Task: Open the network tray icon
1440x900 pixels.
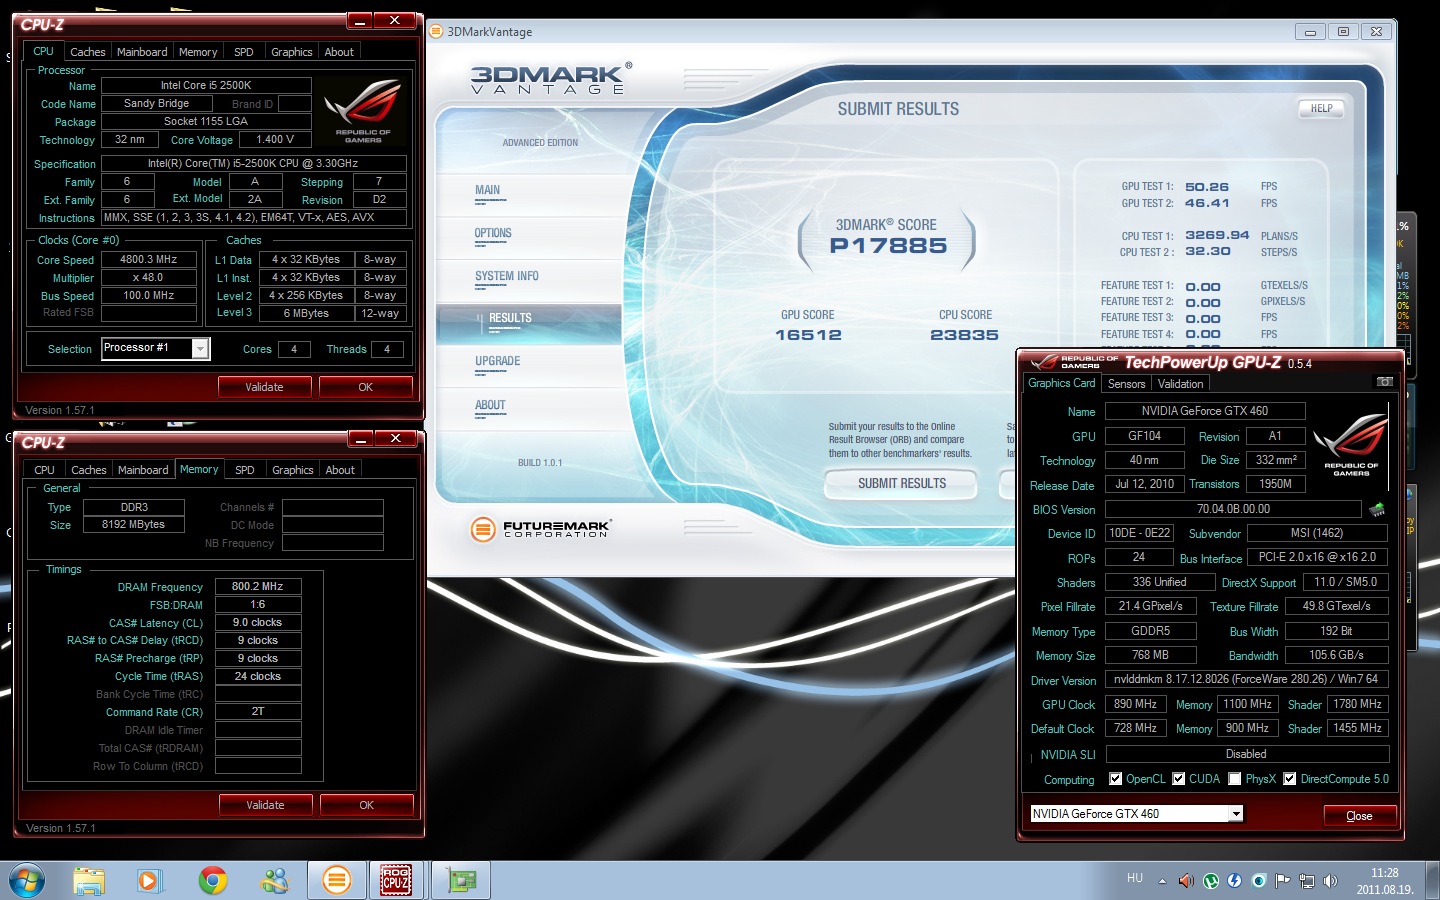Action: pyautogui.click(x=1307, y=881)
